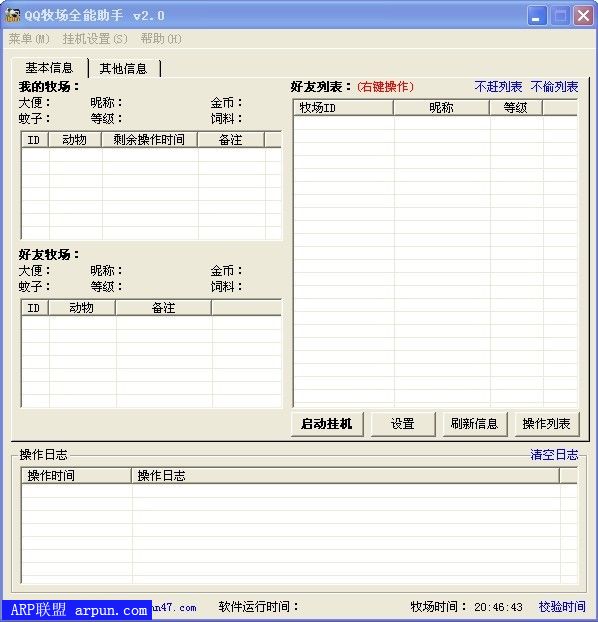Click 好友牧场 table 备注 column header
Image resolution: width=598 pixels, height=622 pixels.
pos(163,308)
